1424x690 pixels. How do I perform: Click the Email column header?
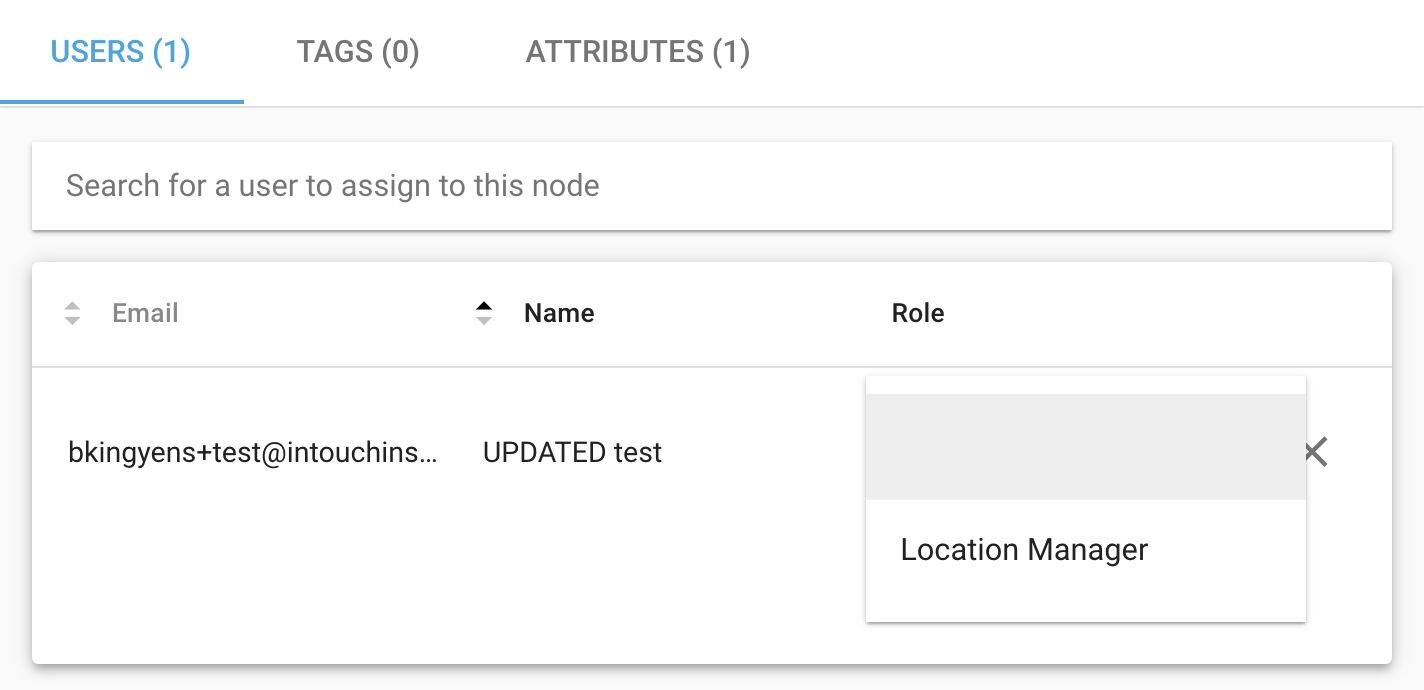tap(145, 313)
